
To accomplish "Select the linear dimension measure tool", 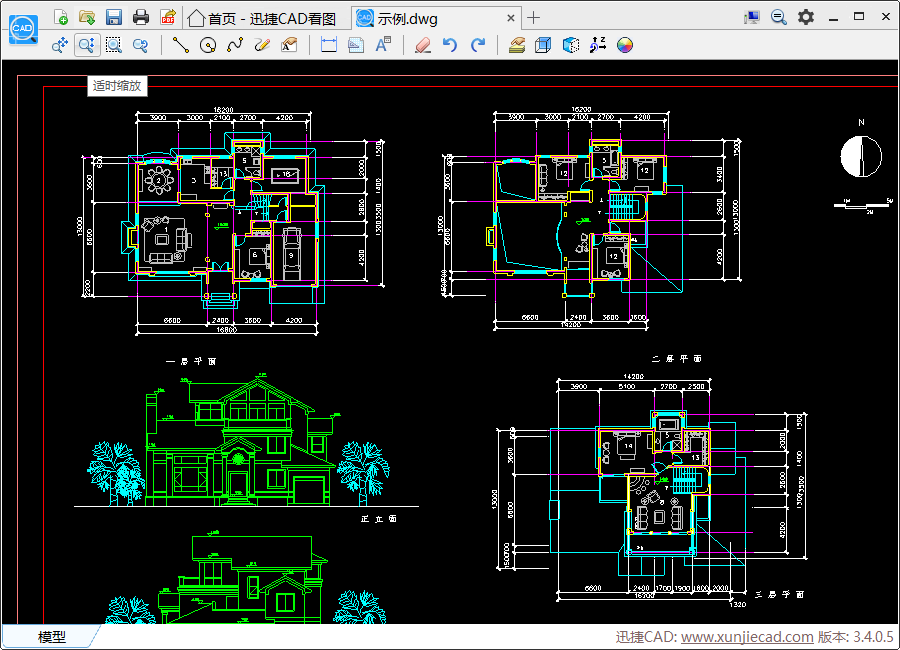I will click(329, 45).
